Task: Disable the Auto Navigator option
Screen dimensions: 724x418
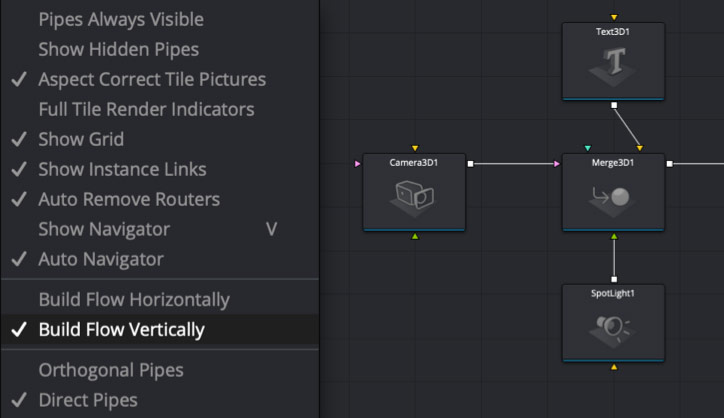Action: point(100,259)
